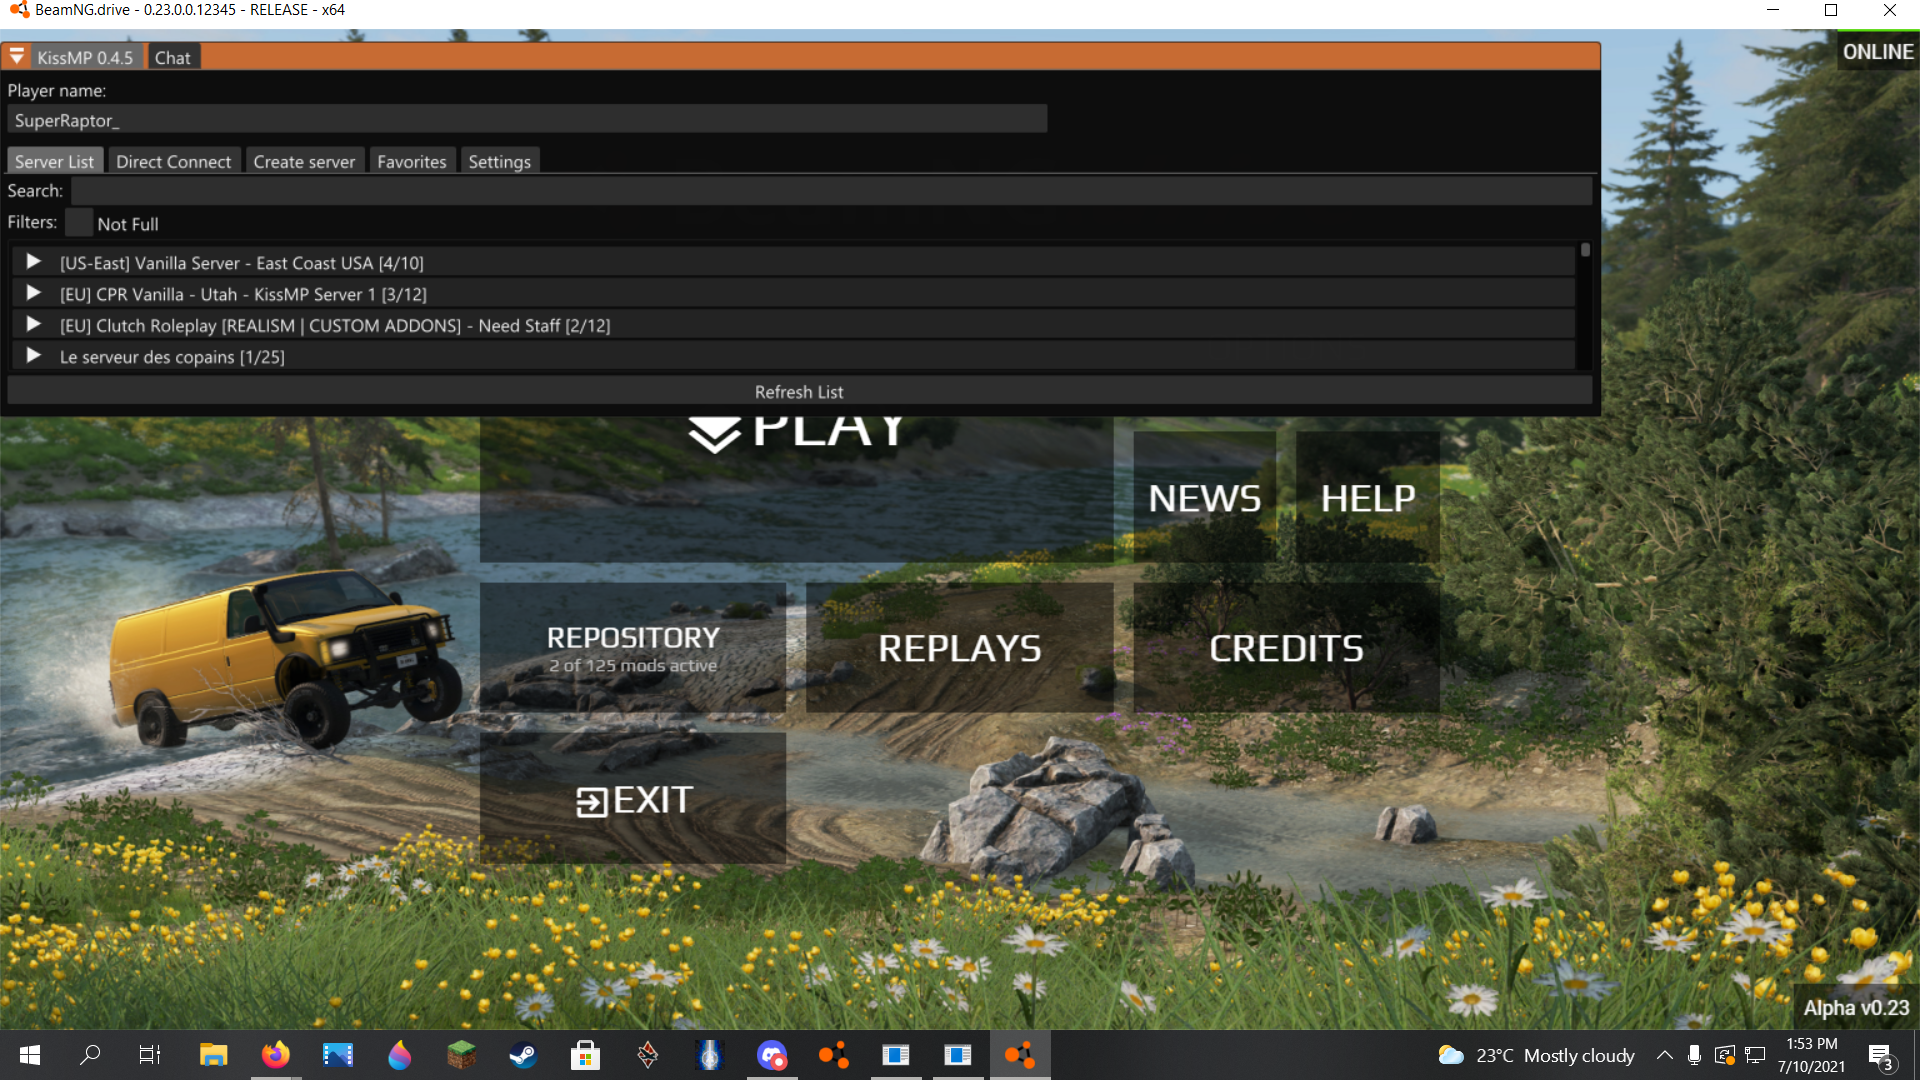Open the blue glowing app icon in taskbar

709,1055
